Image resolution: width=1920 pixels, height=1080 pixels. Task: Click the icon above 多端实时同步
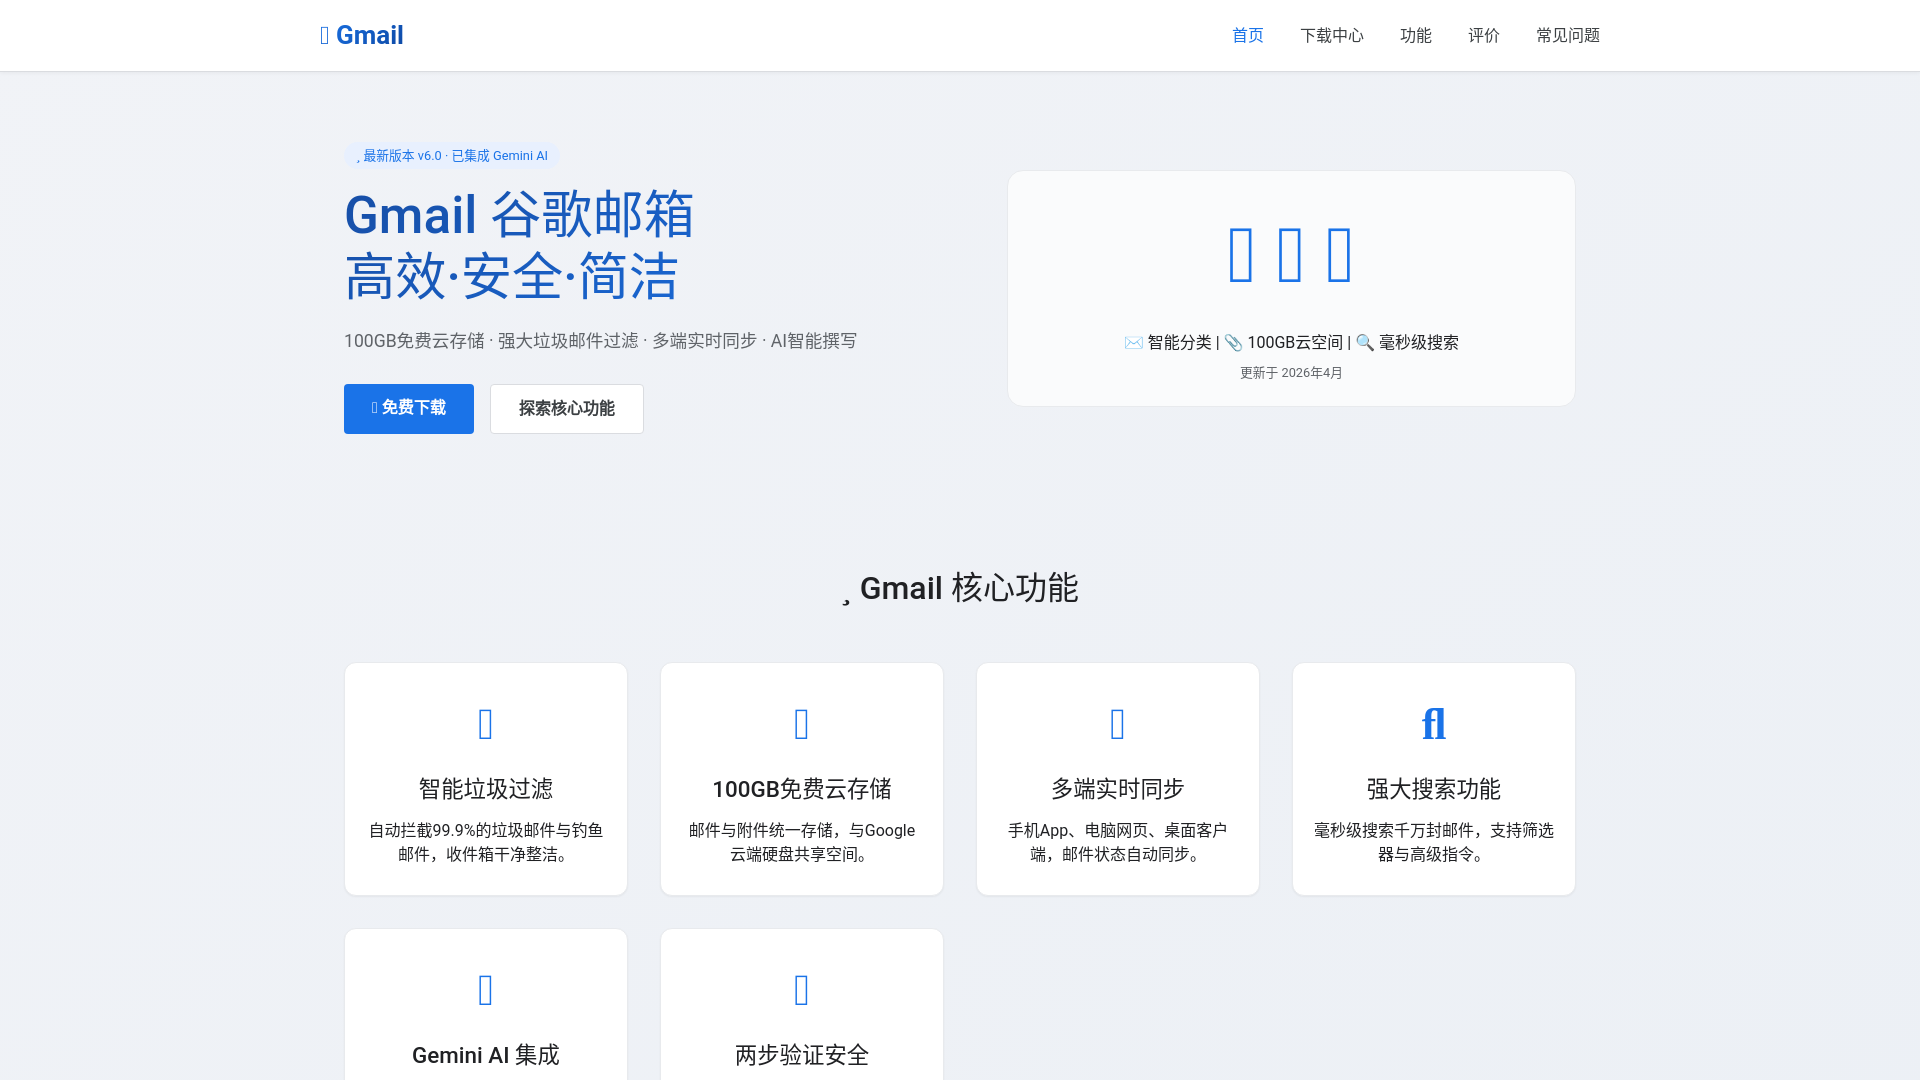pyautogui.click(x=1118, y=724)
